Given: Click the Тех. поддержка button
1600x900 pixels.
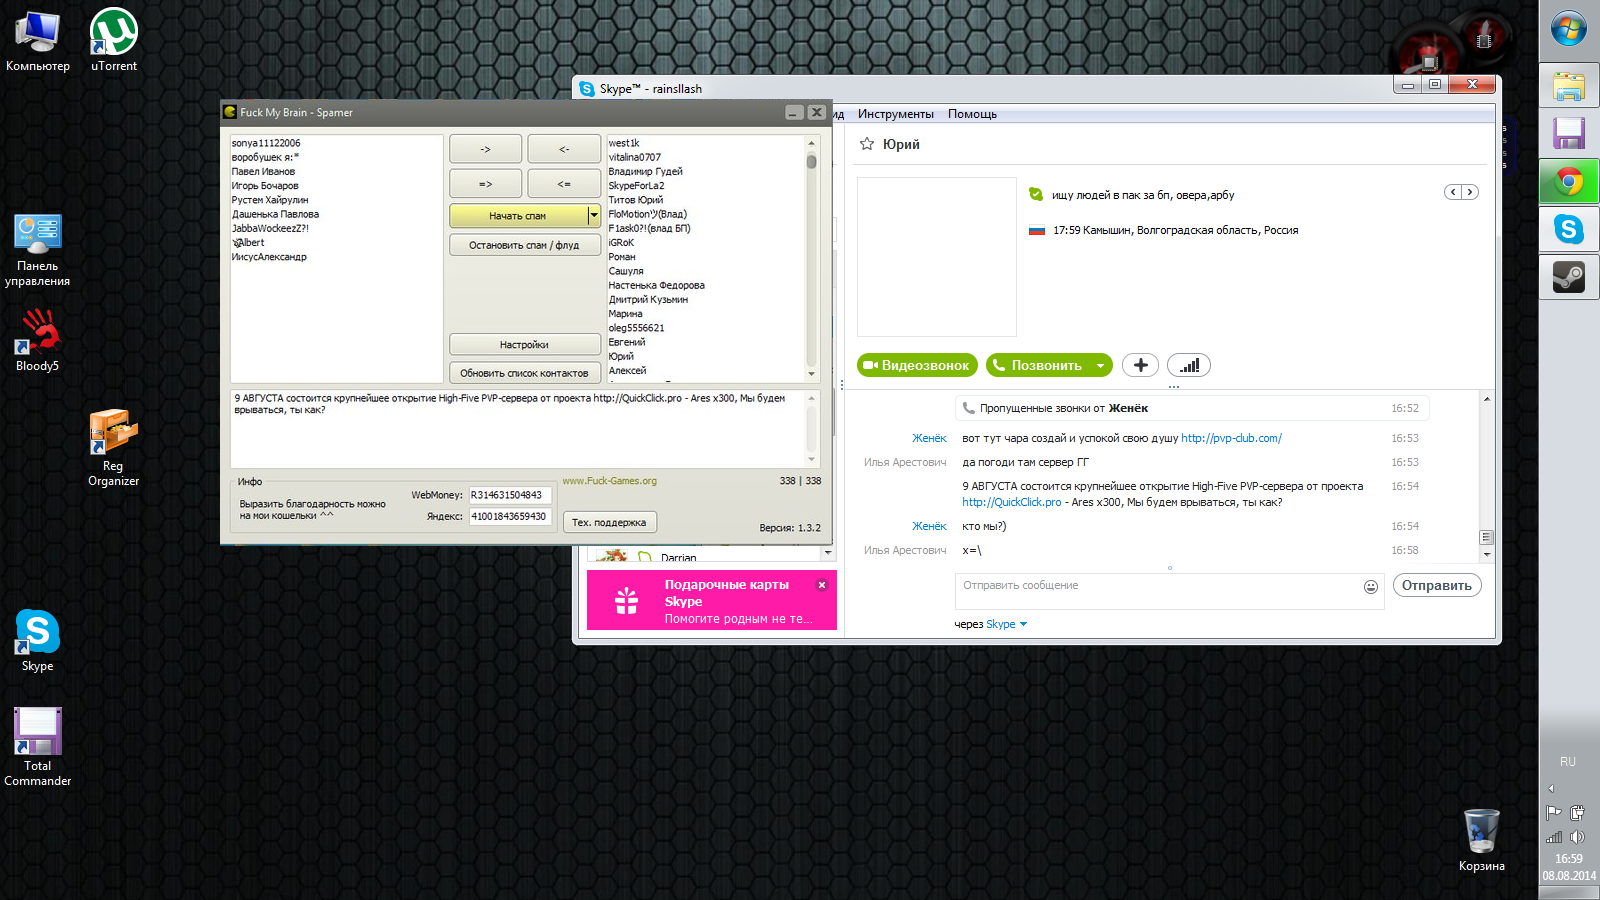Looking at the screenshot, I should pyautogui.click(x=610, y=522).
